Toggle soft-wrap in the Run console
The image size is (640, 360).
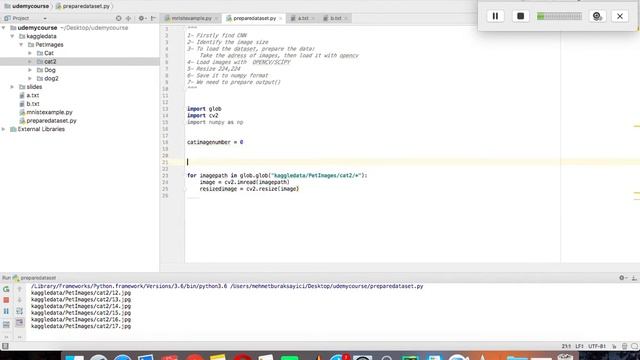(x=19, y=311)
